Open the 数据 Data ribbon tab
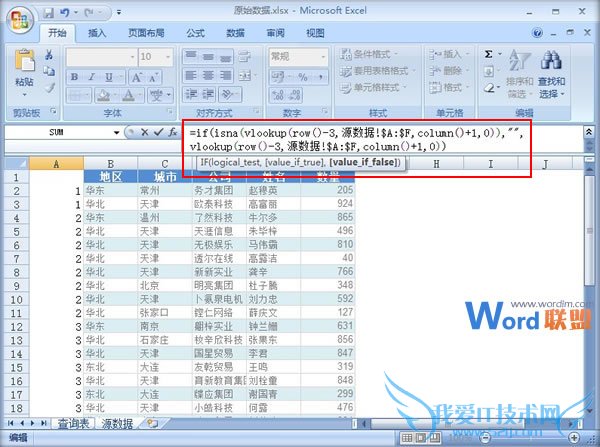This screenshot has width=600, height=447. coord(235,33)
